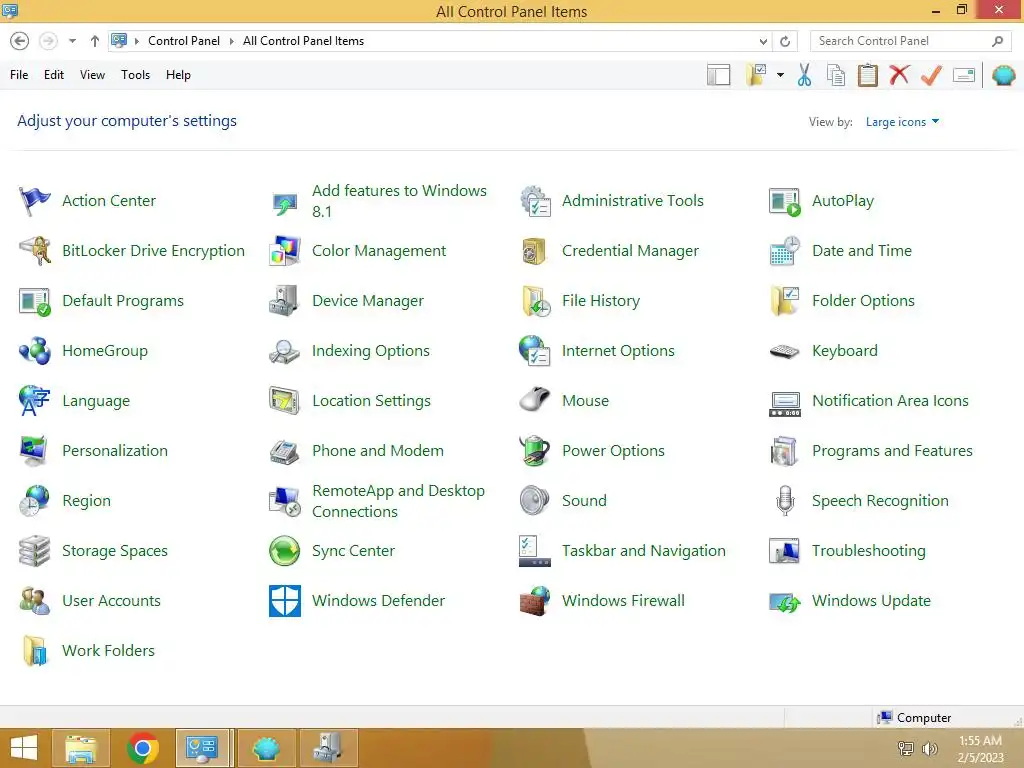Open the Edit menu
The width and height of the screenshot is (1024, 768).
pyautogui.click(x=54, y=75)
